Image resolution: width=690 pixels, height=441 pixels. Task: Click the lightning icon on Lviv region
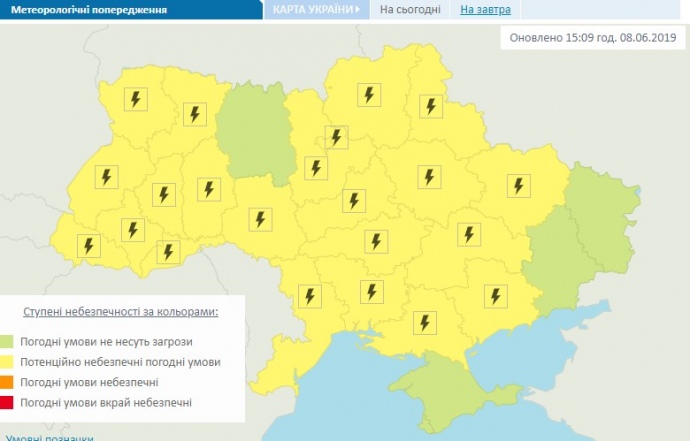[x=106, y=177]
